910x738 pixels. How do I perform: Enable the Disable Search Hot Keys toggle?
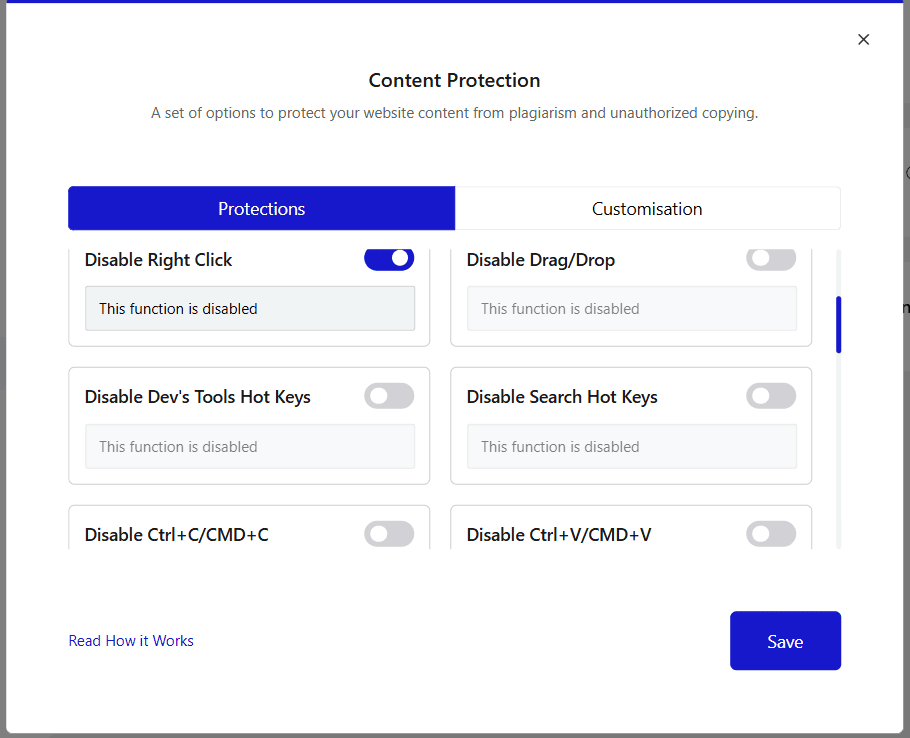click(771, 396)
